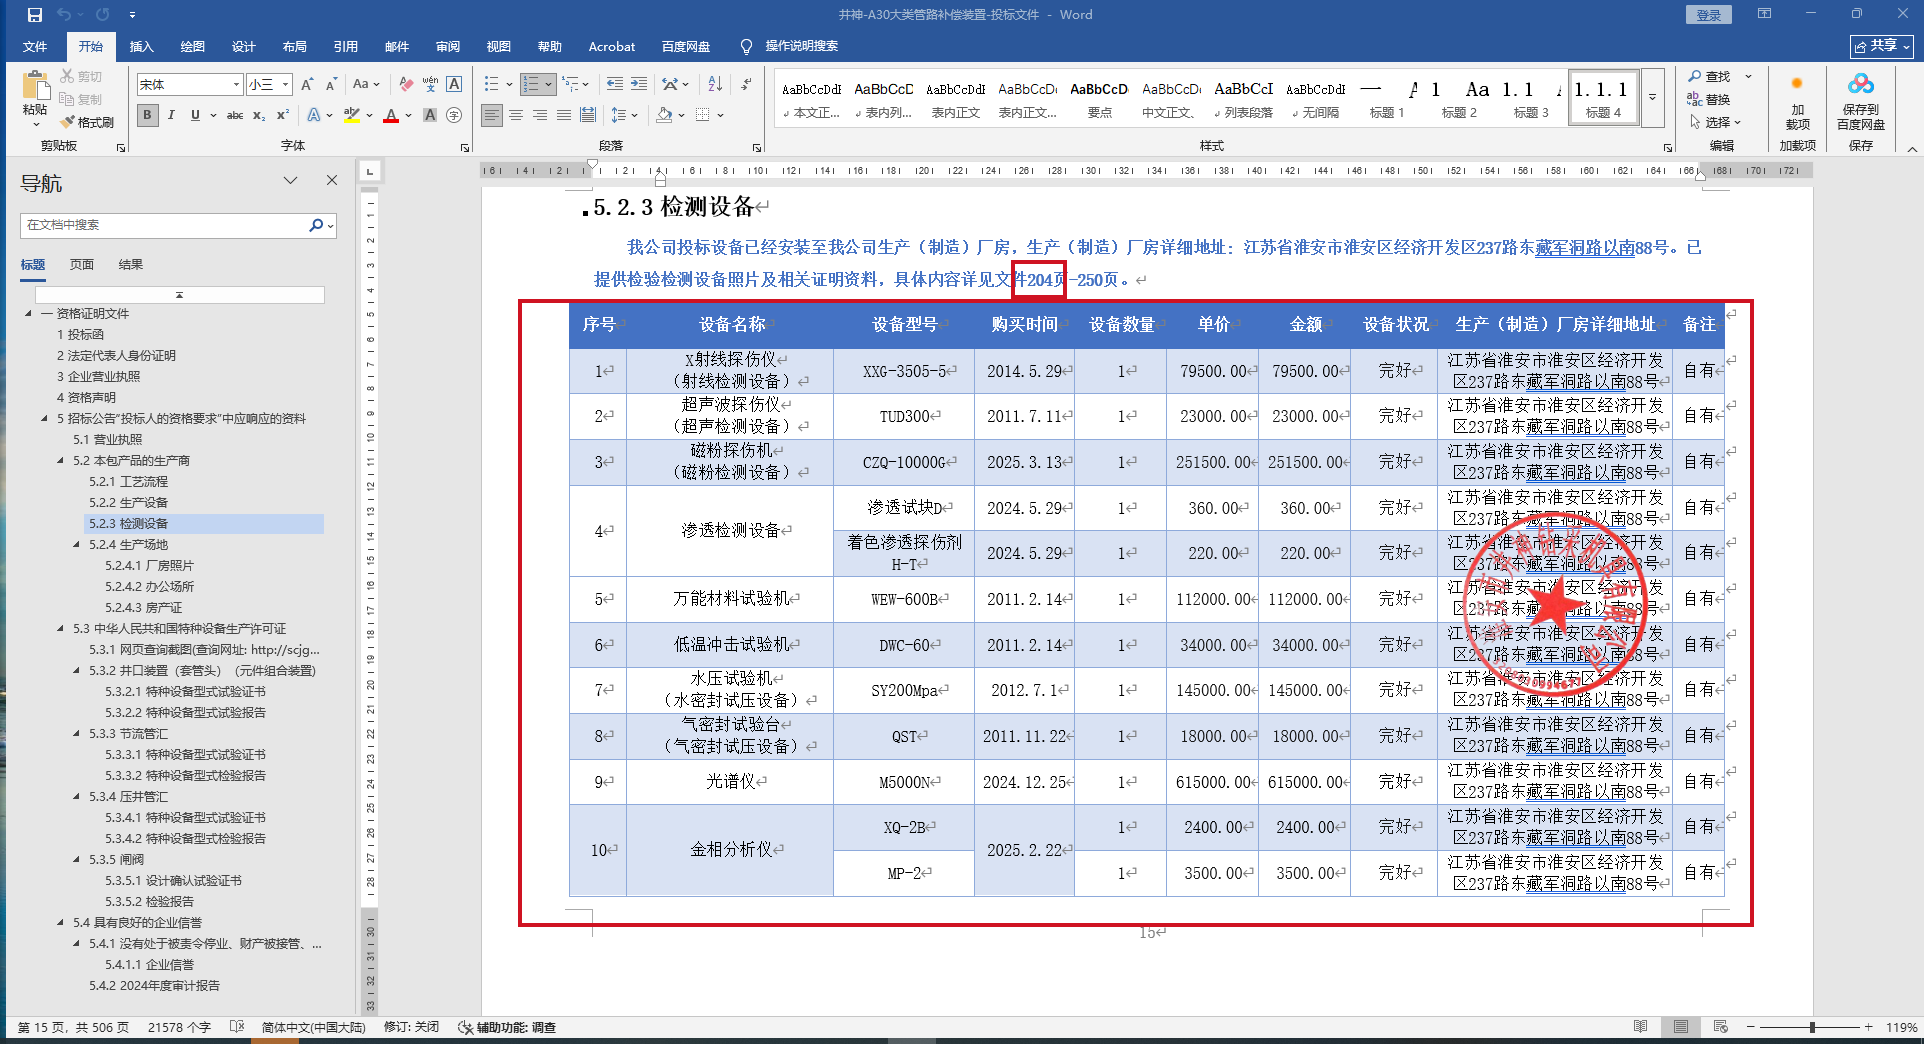Insert an enclosed character (字 in circle)
This screenshot has width=1924, height=1044.
[x=454, y=115]
